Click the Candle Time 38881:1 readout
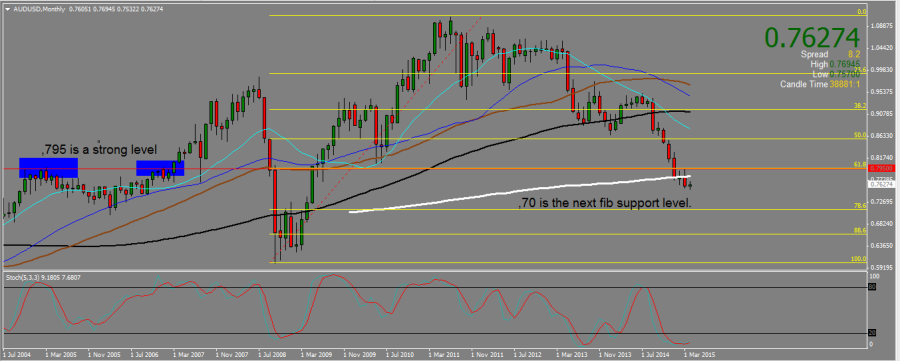Screen dimensions: 900x361 click(821, 84)
